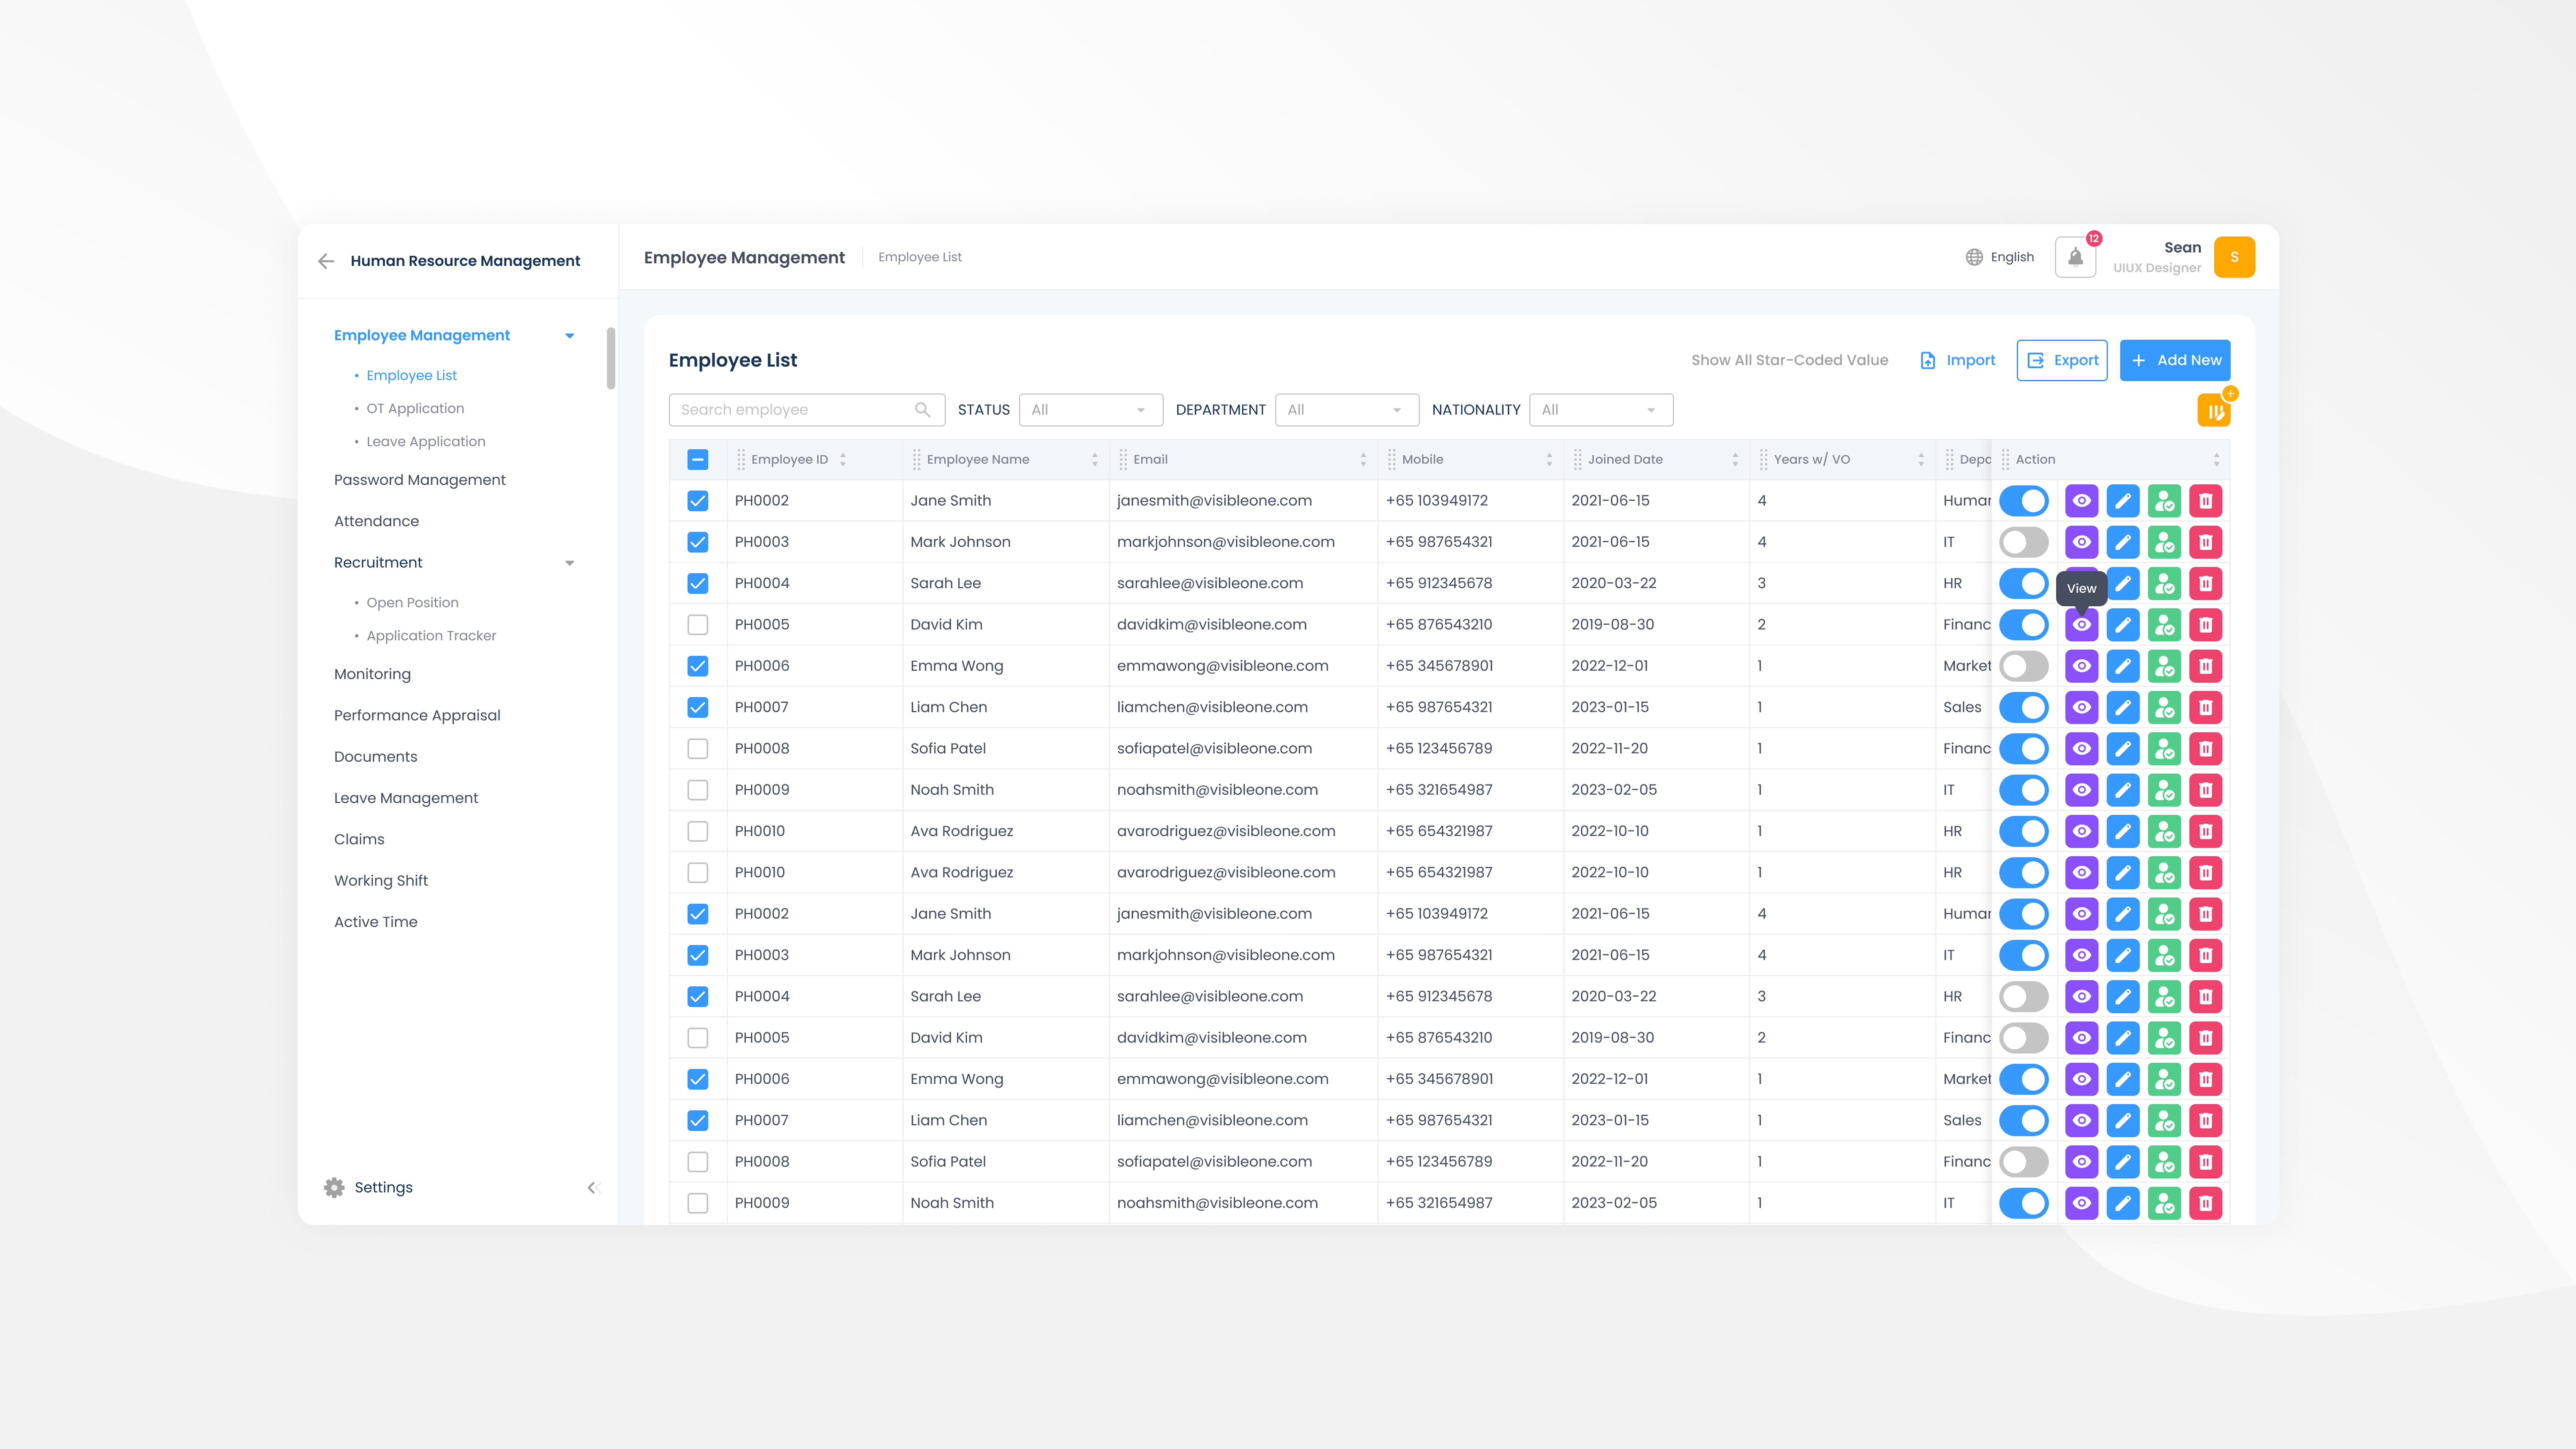Open the notification bell with badge 12
2576x1449 pixels.
click(x=2075, y=257)
